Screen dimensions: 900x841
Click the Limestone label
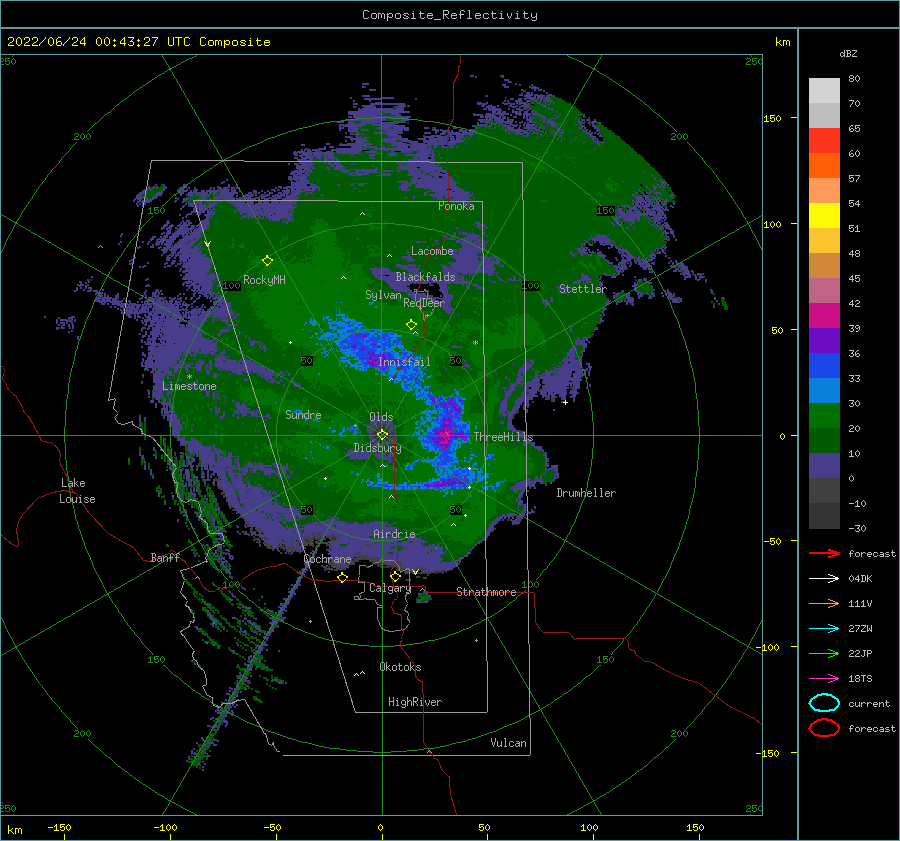pos(189,386)
